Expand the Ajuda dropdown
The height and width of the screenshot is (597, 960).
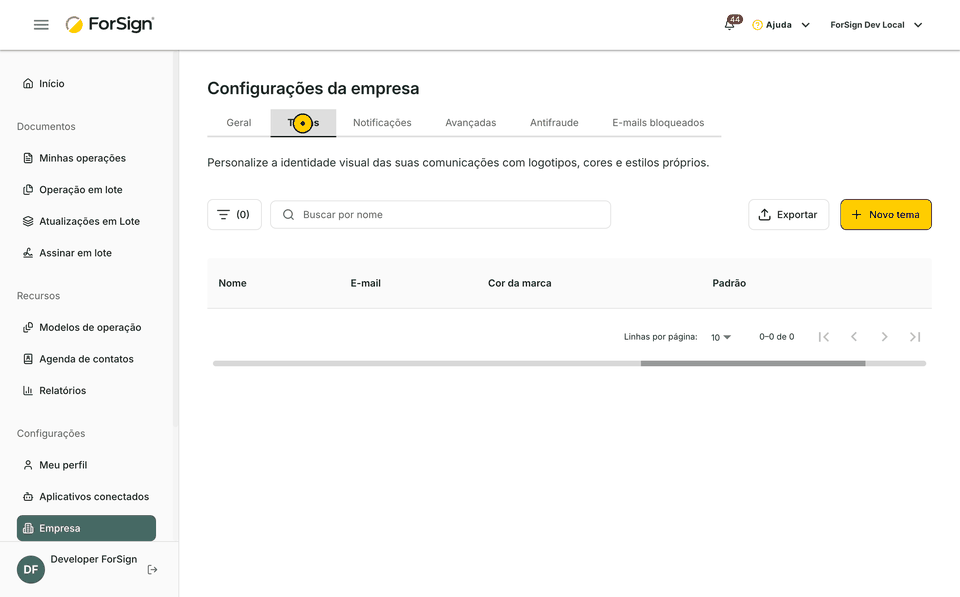(781, 25)
